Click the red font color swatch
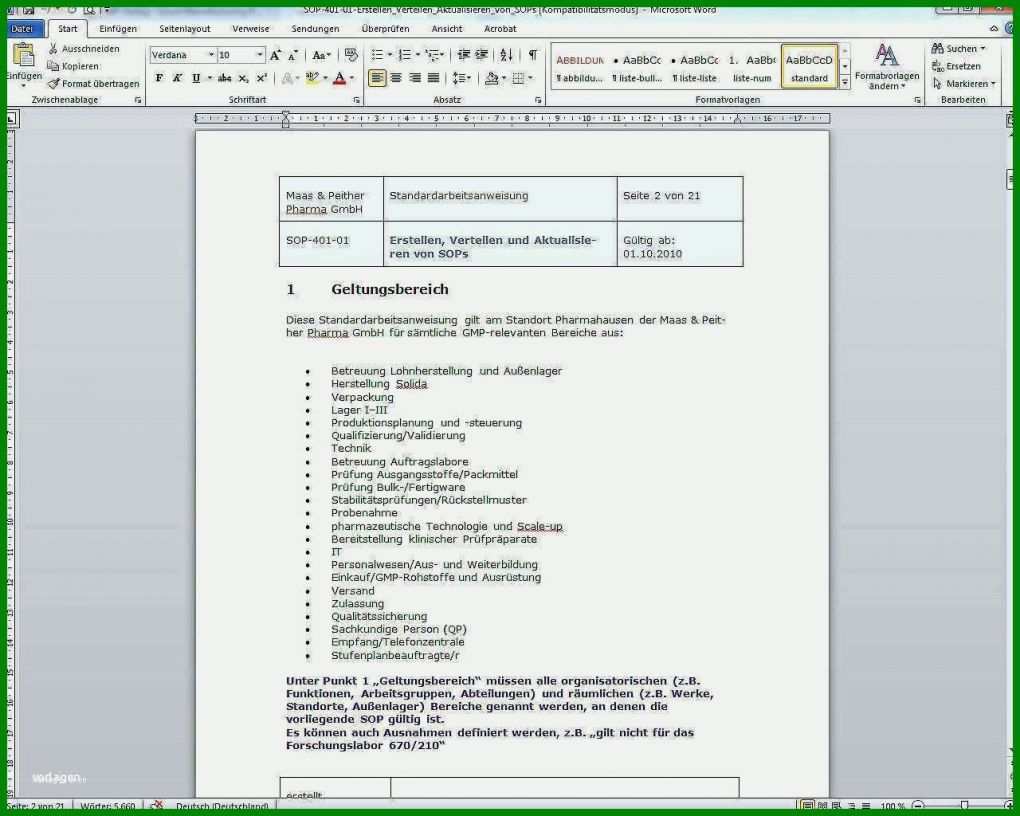 pyautogui.click(x=340, y=79)
